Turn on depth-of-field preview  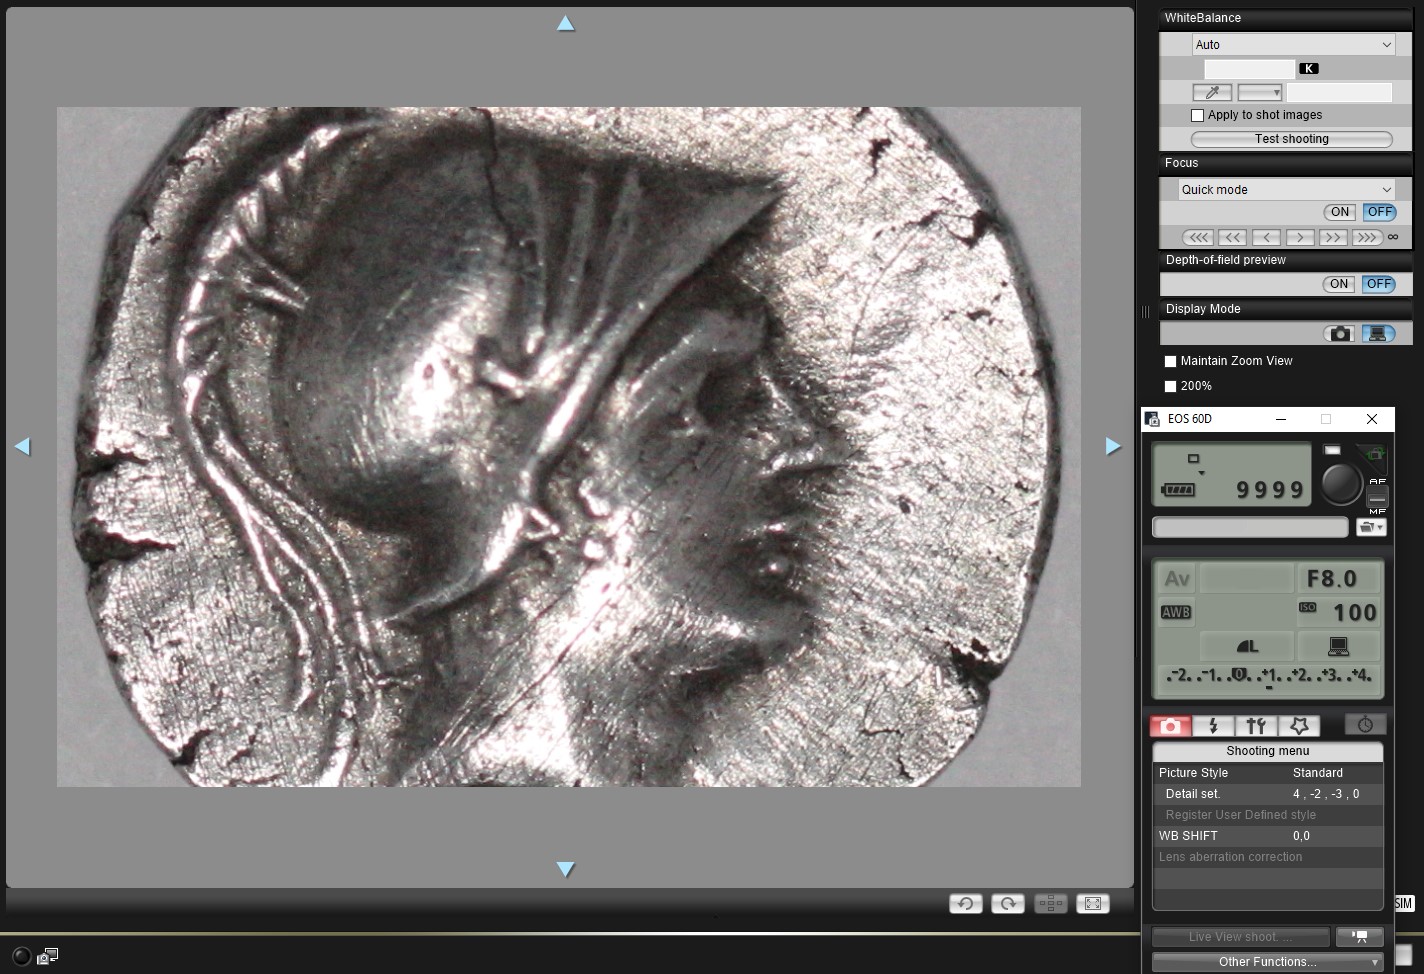click(1339, 284)
